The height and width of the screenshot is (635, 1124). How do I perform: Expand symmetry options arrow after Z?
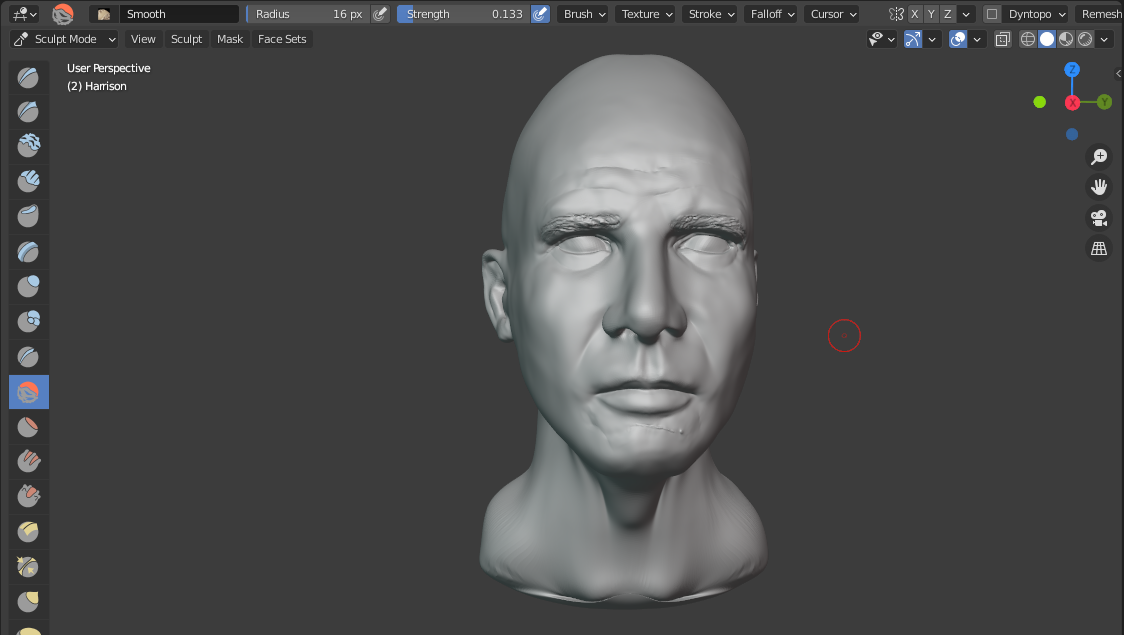tap(966, 14)
